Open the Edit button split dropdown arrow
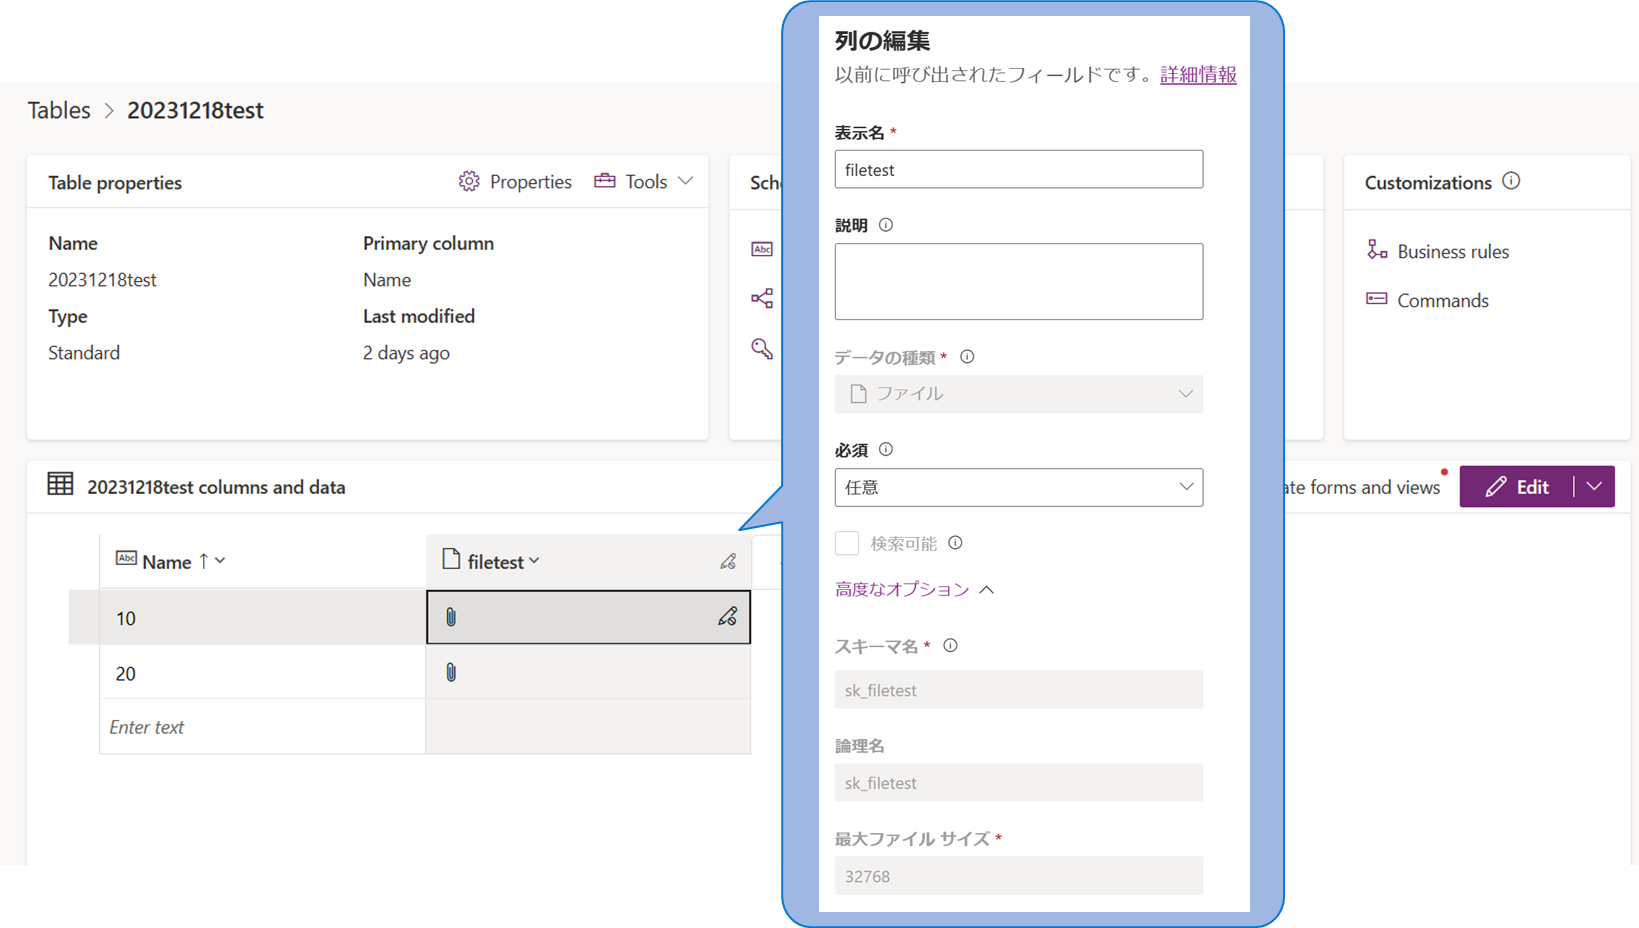The image size is (1639, 928). 1595,487
